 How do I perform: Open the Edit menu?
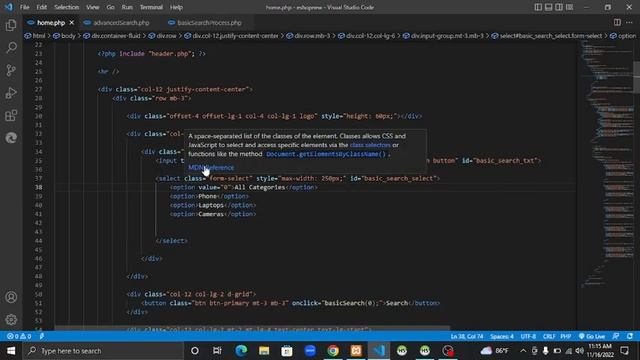point(41,7)
